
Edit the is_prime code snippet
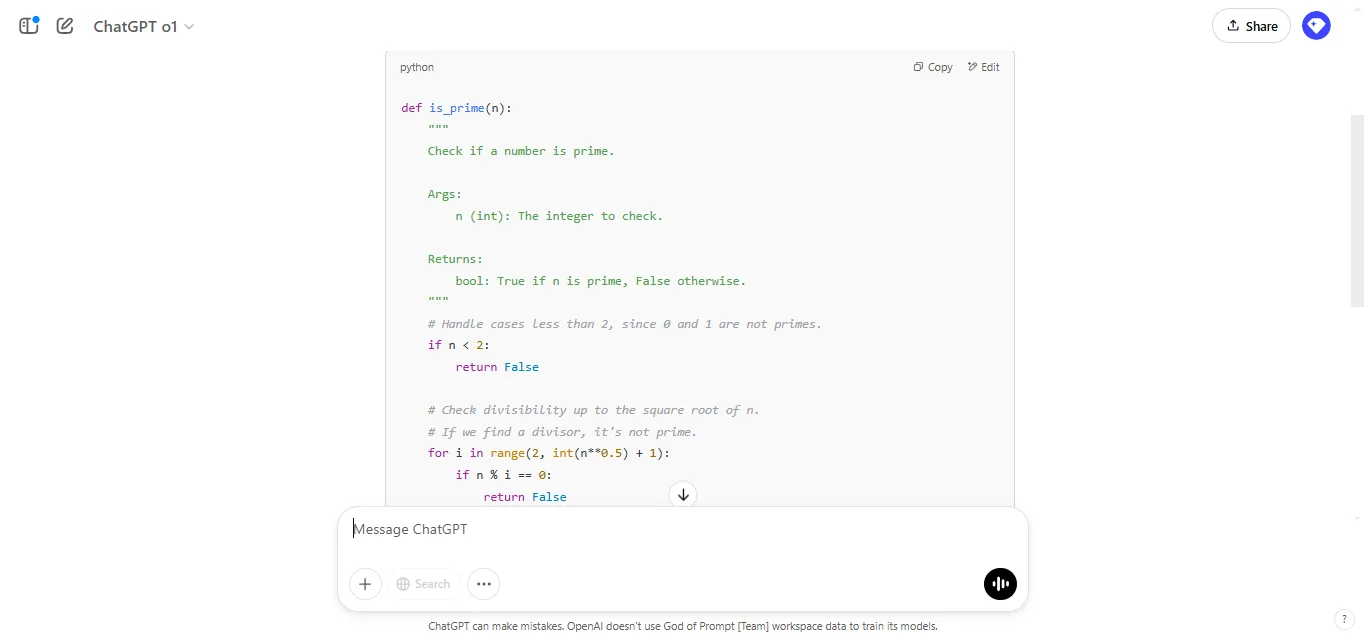[x=984, y=67]
